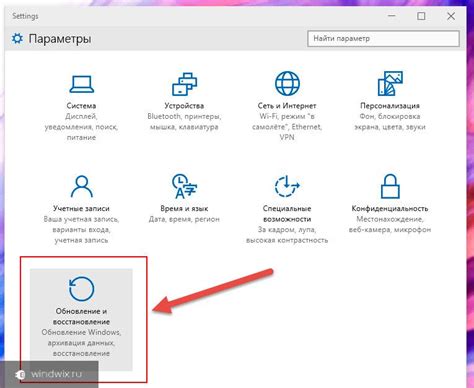Select the Сеть и Интернет title

[x=287, y=106]
